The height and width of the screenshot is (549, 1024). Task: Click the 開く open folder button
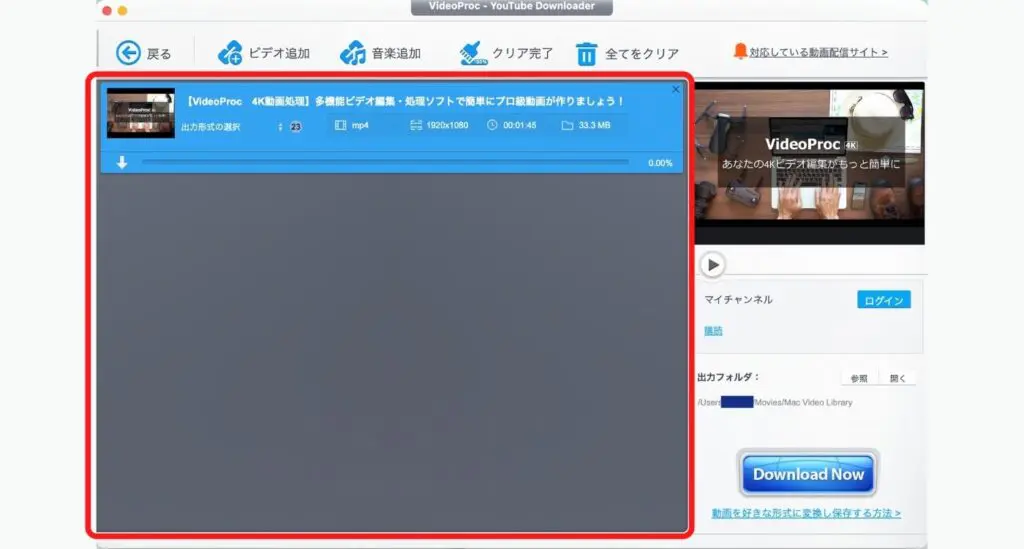(897, 379)
